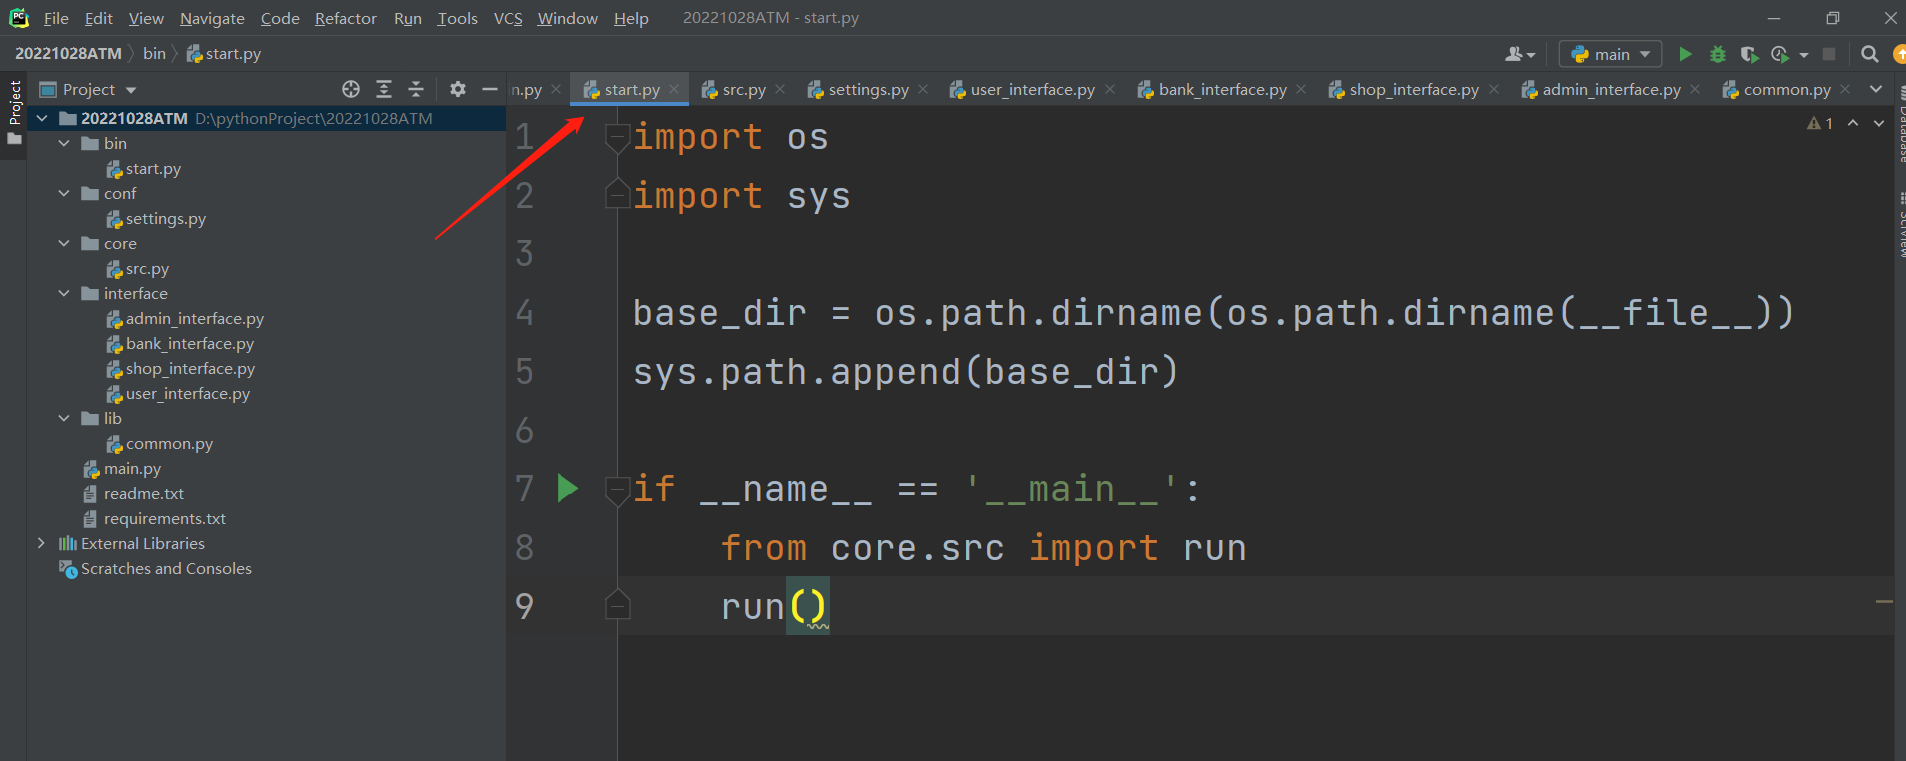The image size is (1906, 761).
Task: Open the main run configuration dropdown
Action: pos(1610,54)
